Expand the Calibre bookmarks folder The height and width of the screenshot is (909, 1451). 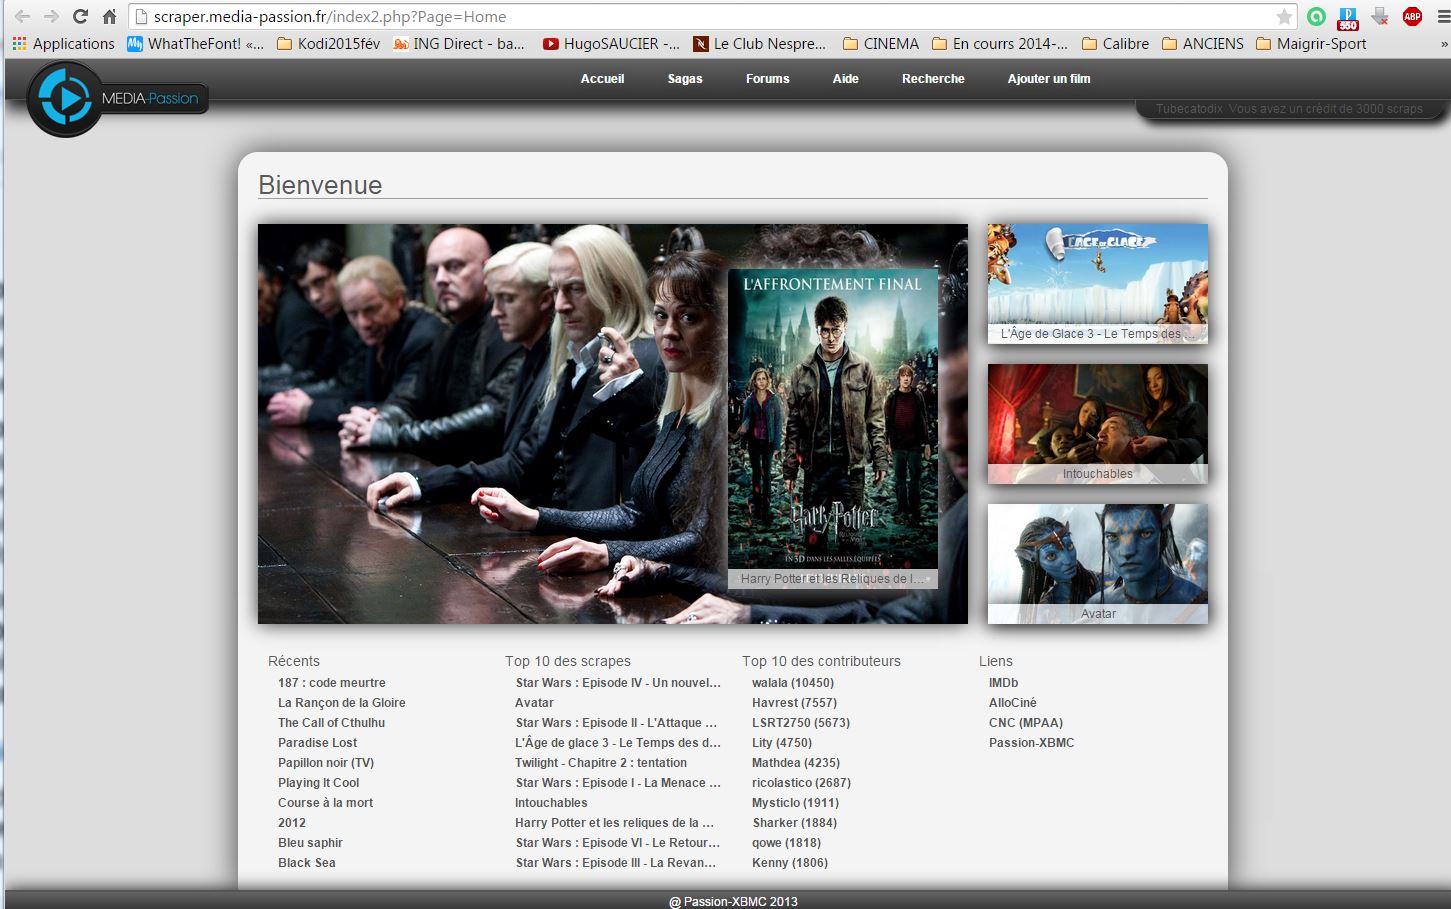pos(1115,44)
